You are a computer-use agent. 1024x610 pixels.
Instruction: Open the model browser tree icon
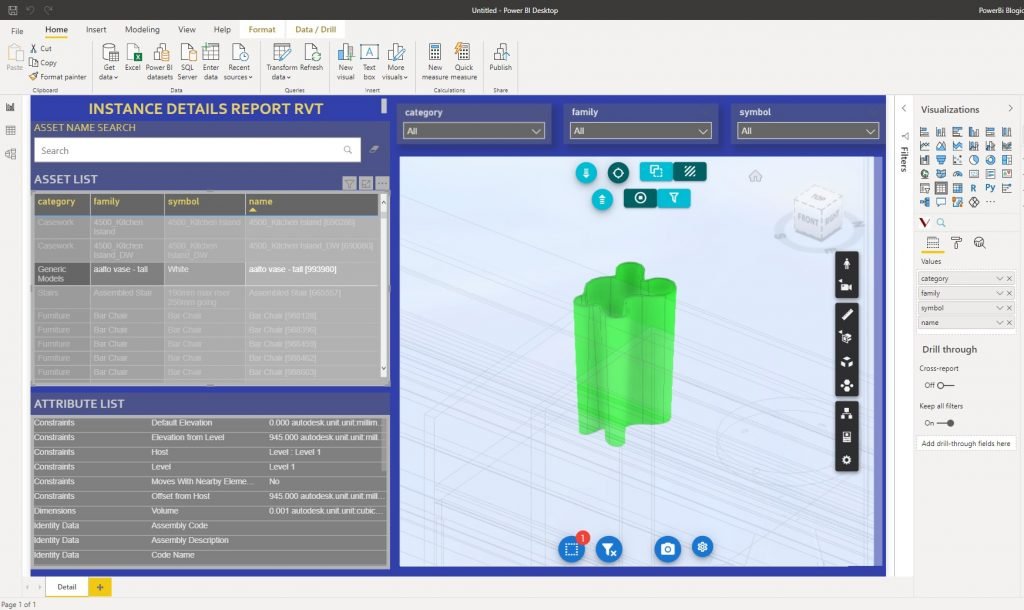tap(847, 412)
